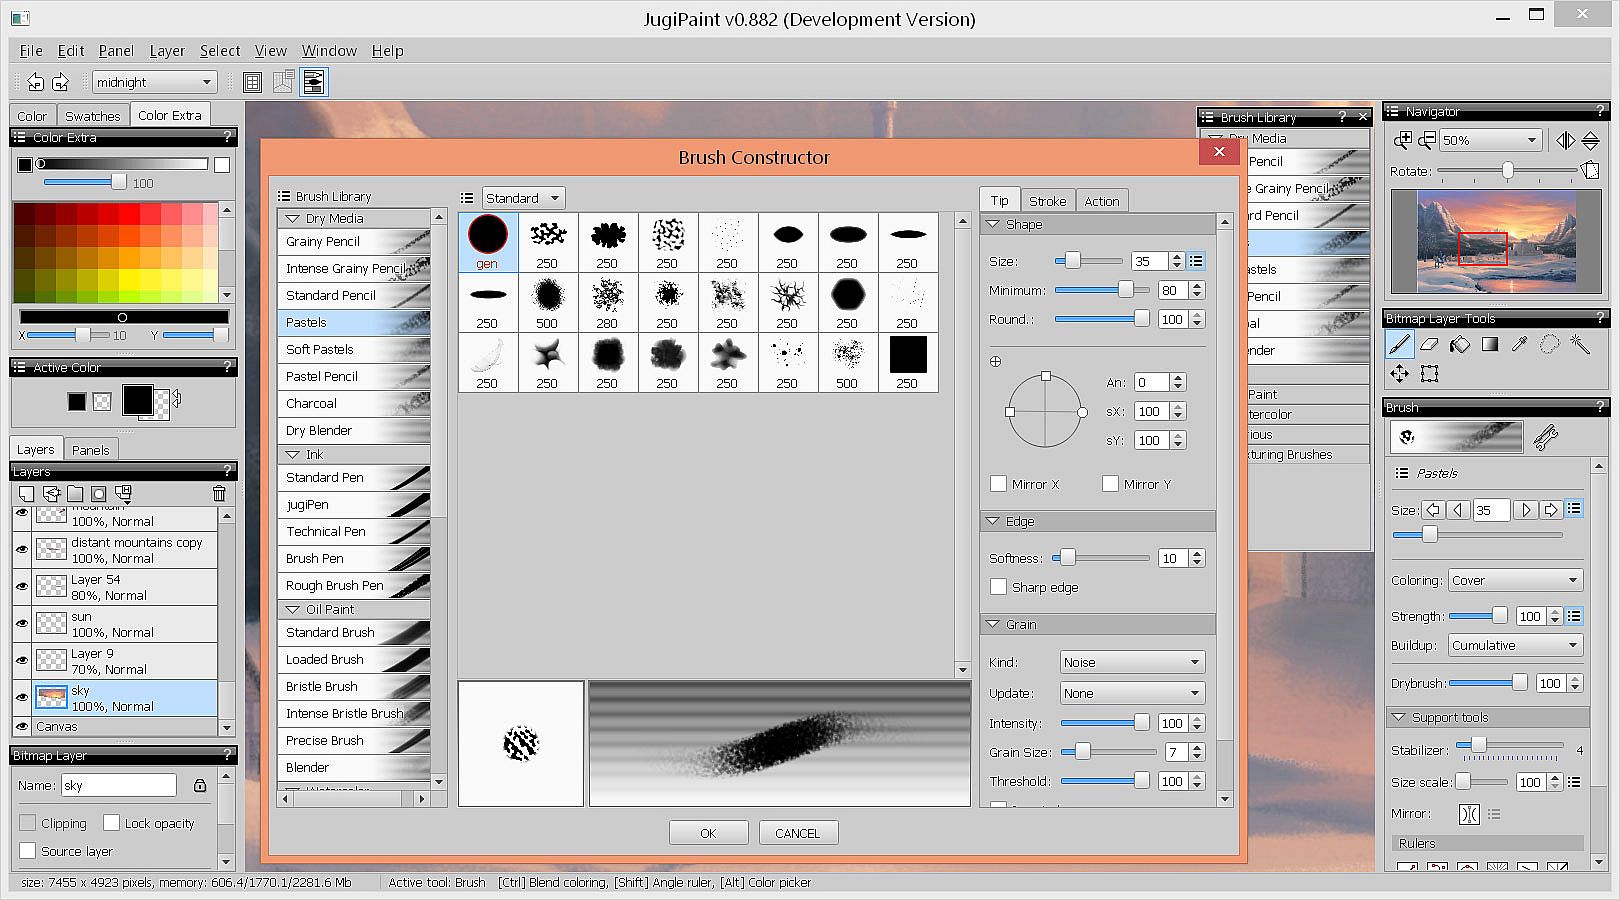Select the Eraser tool
This screenshot has width=1620, height=900.
[x=1429, y=345]
